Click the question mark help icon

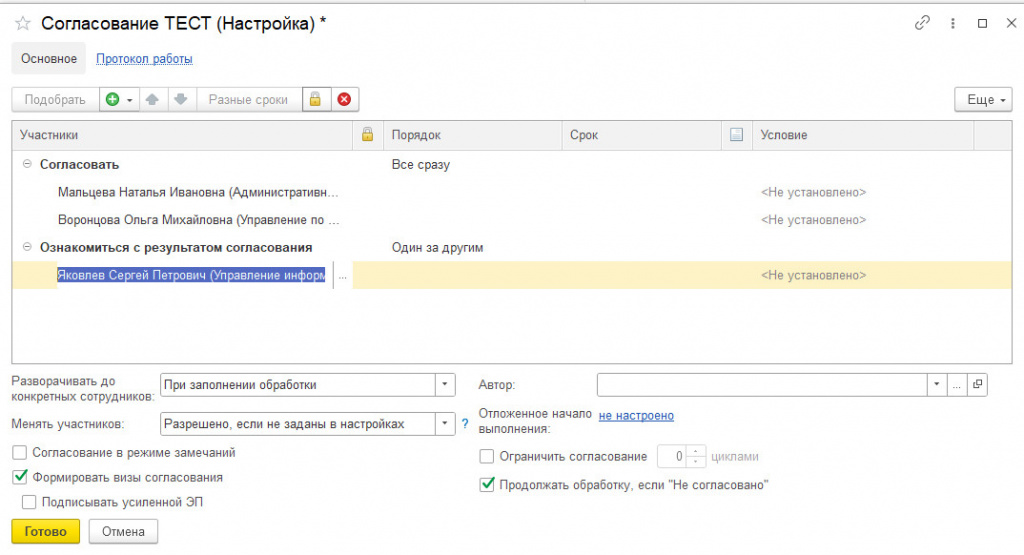point(465,424)
